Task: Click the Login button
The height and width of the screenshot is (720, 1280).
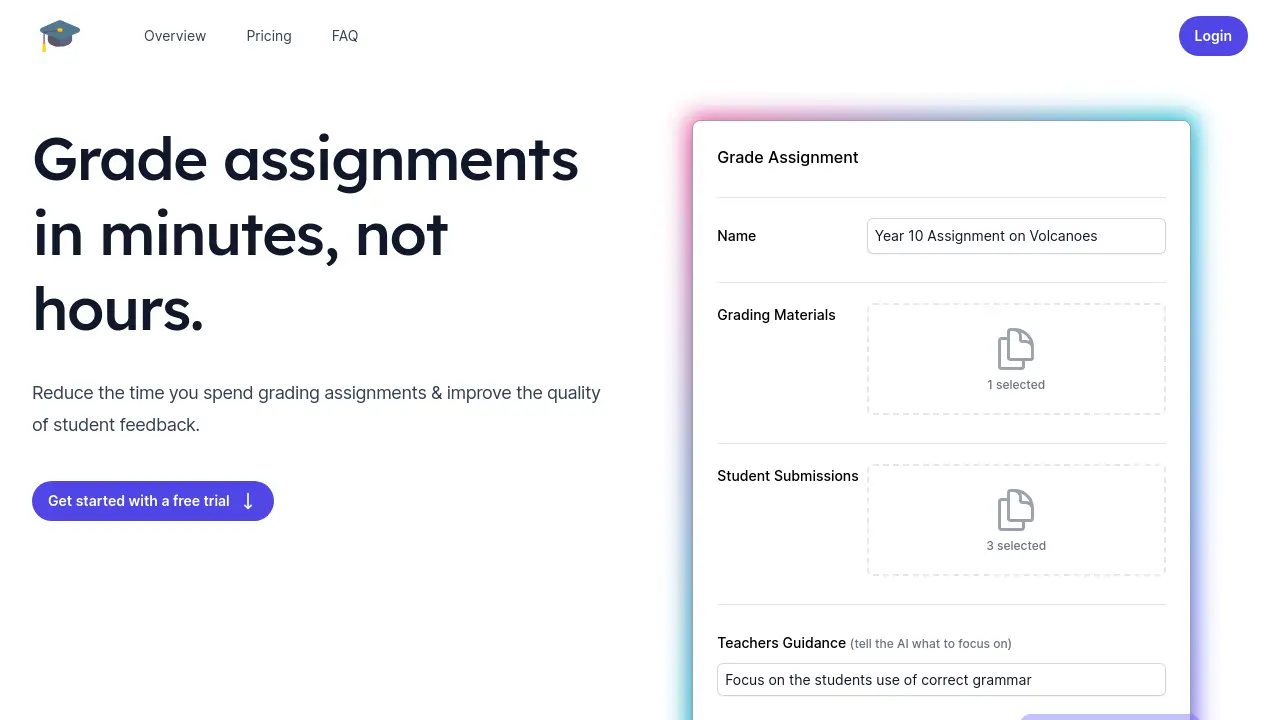Action: tap(1213, 36)
